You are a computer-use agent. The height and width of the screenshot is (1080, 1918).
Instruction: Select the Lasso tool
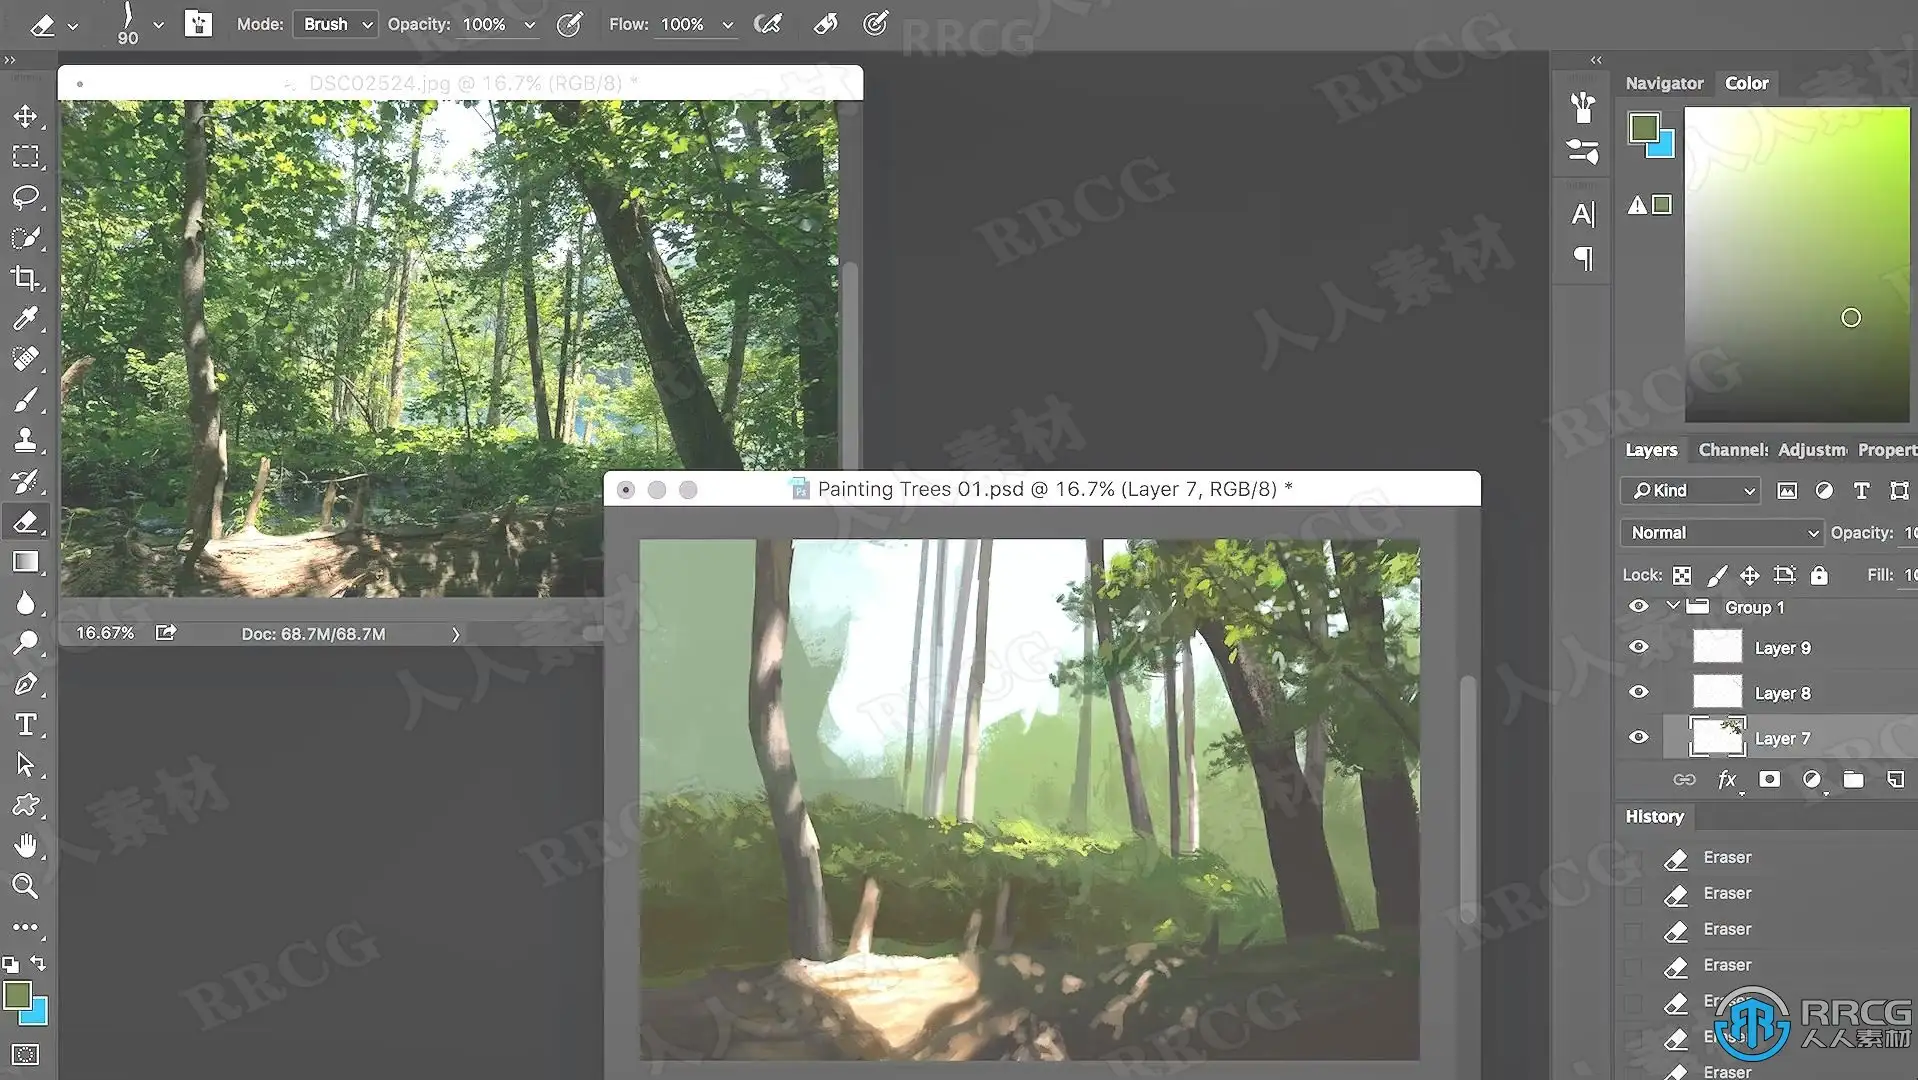25,197
